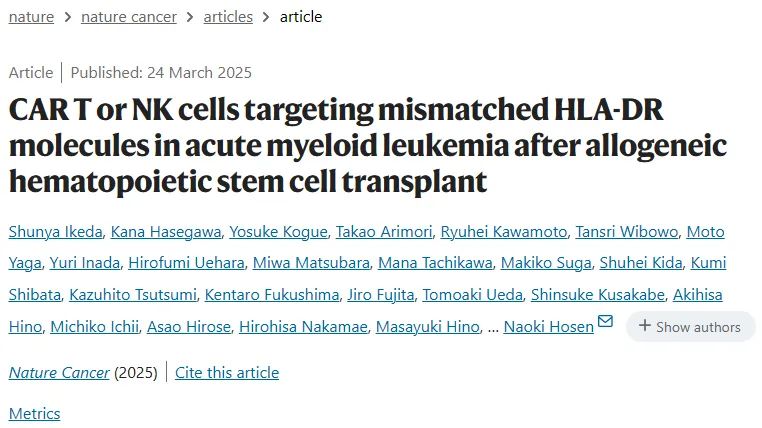
Task: Click the email envelope icon beside Naoki Hosen
Action: click(605, 322)
